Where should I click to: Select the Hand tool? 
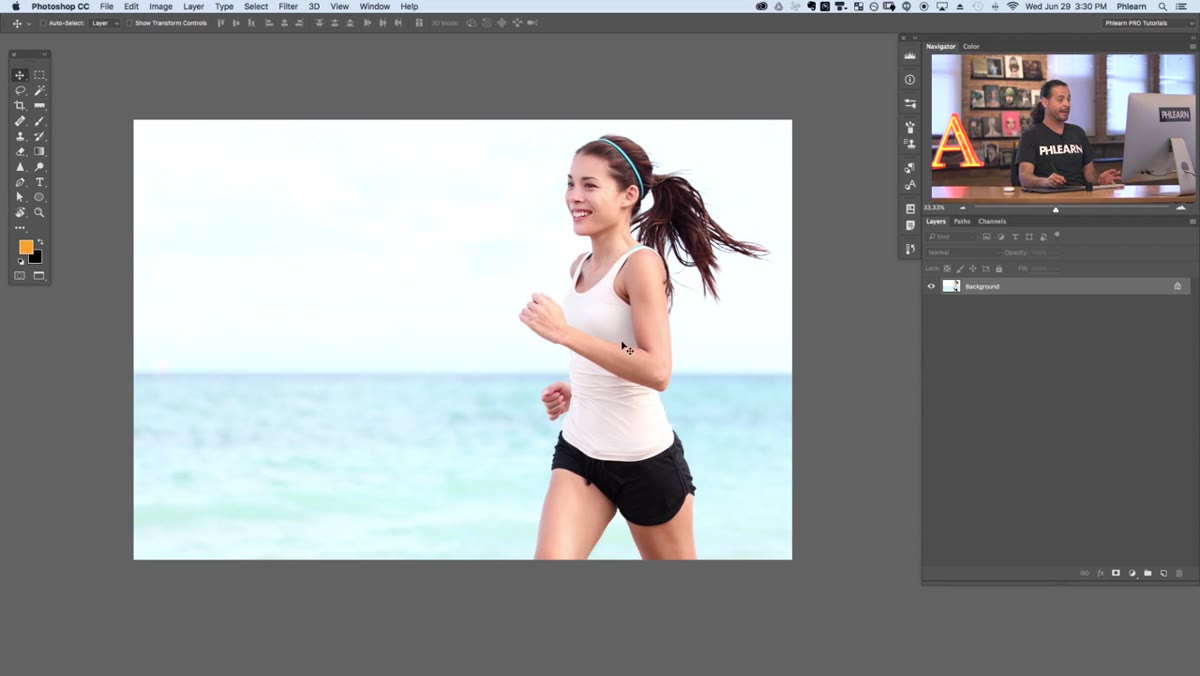19,212
